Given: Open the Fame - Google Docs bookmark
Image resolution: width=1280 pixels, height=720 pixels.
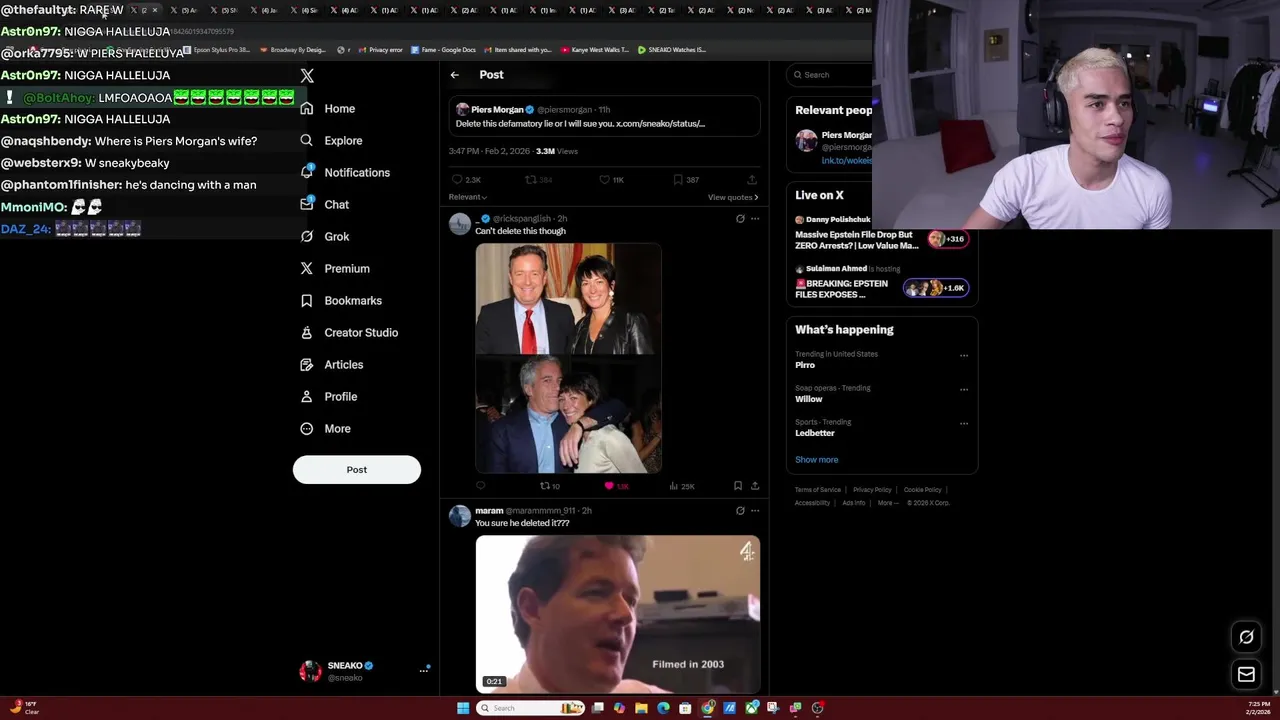Looking at the screenshot, I should pos(443,49).
